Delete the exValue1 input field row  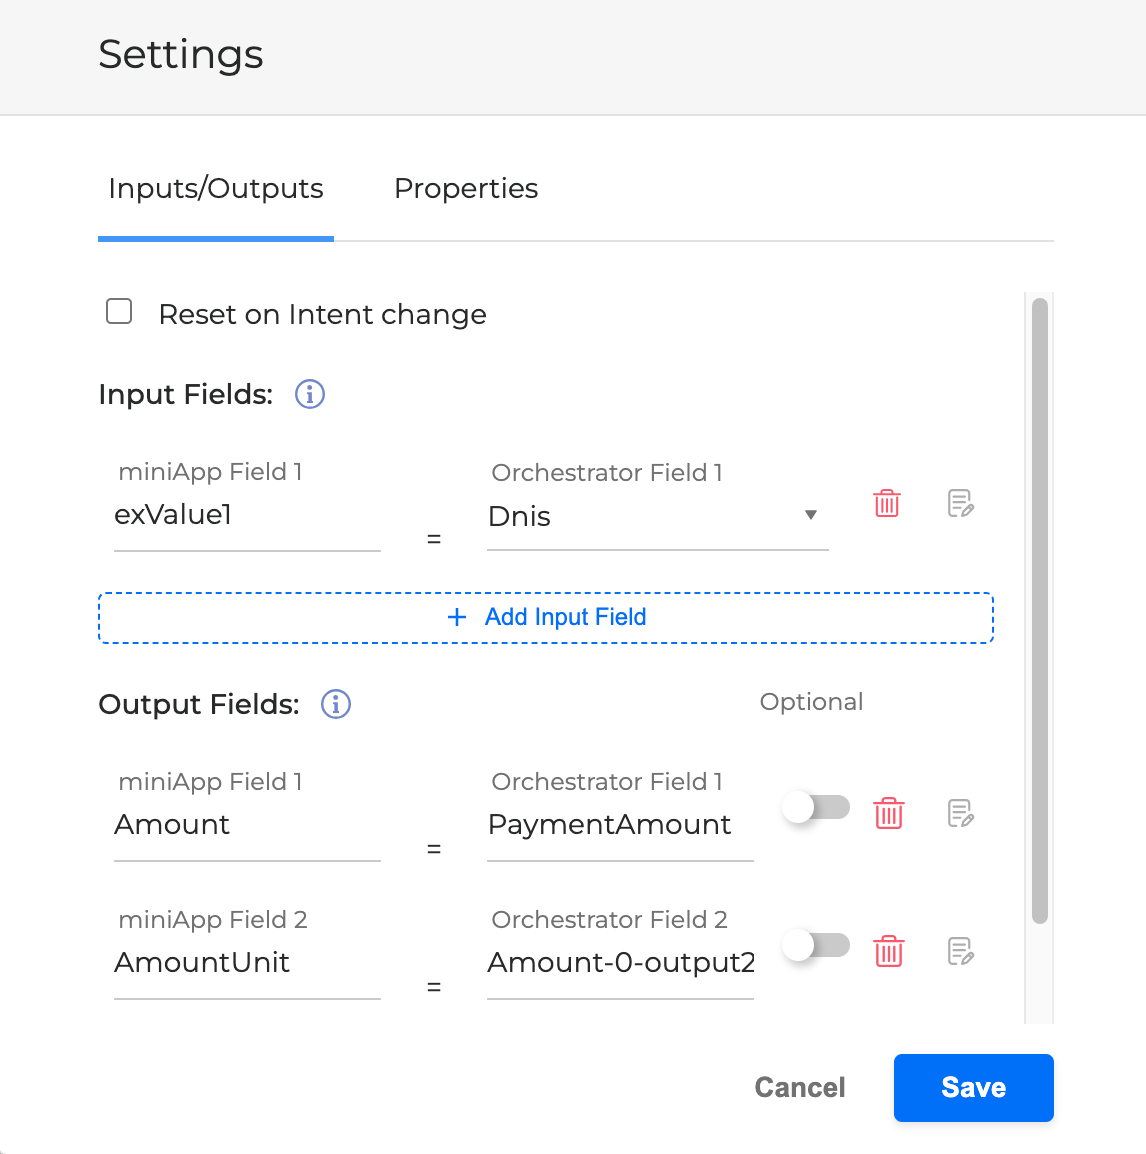pyautogui.click(x=887, y=503)
